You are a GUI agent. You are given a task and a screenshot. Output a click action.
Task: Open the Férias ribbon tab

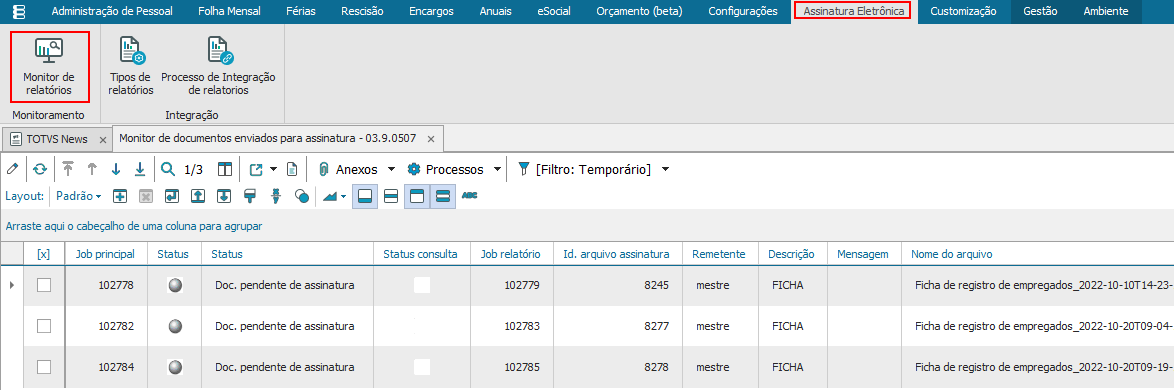click(x=300, y=11)
